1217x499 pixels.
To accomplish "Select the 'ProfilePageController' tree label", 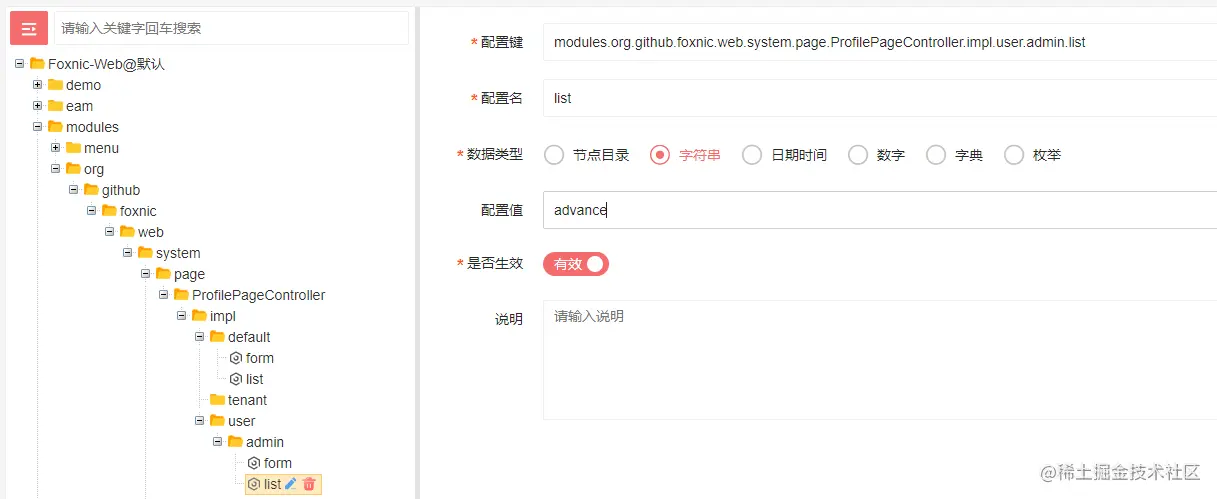I will (x=258, y=295).
